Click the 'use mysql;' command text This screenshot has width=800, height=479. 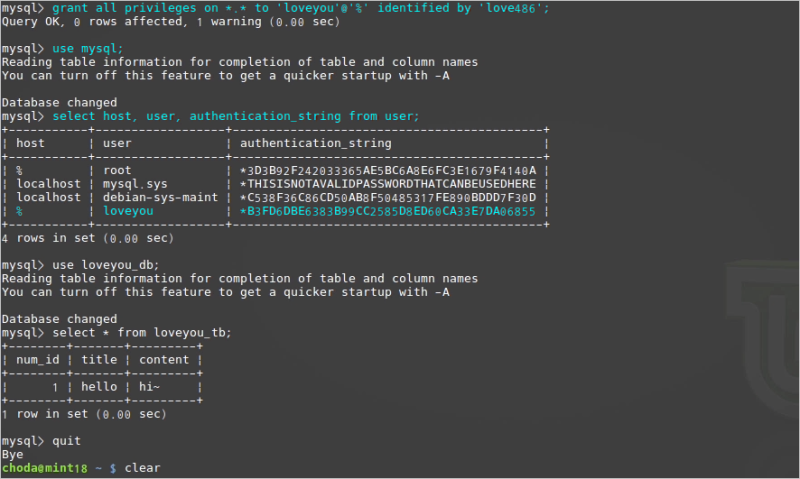[87, 48]
